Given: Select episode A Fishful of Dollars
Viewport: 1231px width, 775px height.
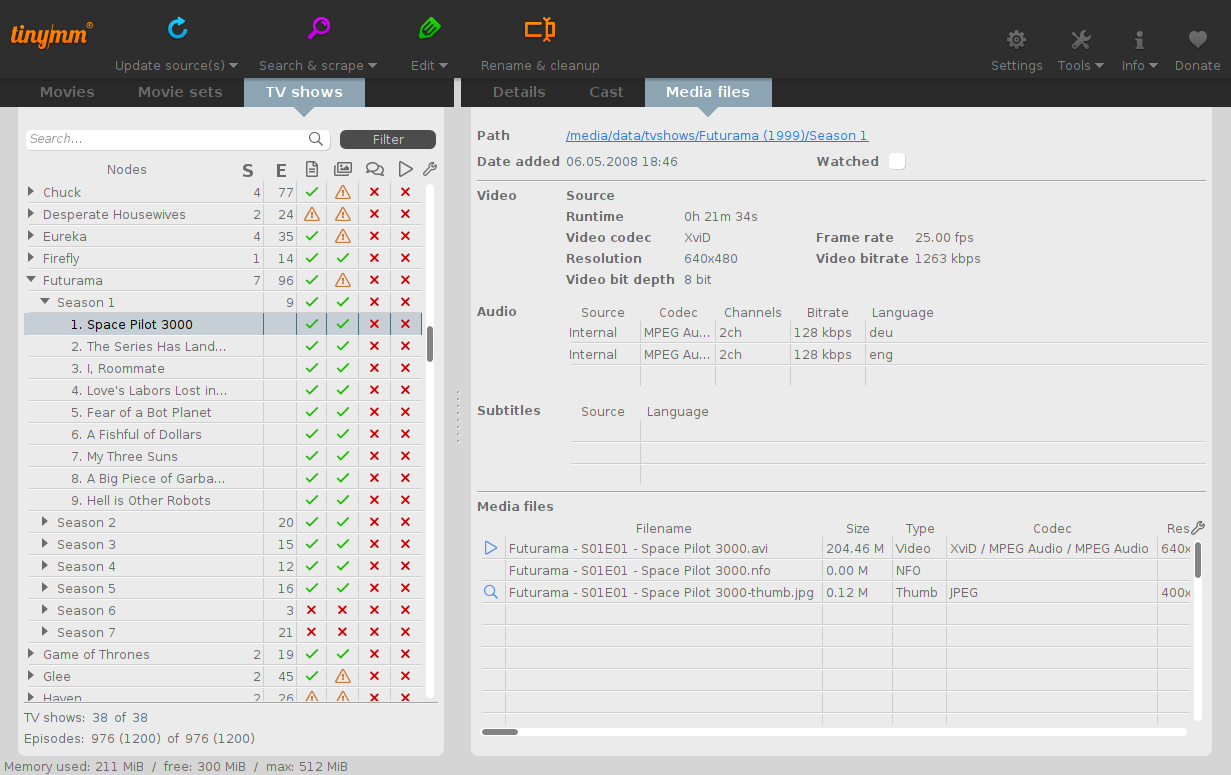Looking at the screenshot, I should pos(137,434).
